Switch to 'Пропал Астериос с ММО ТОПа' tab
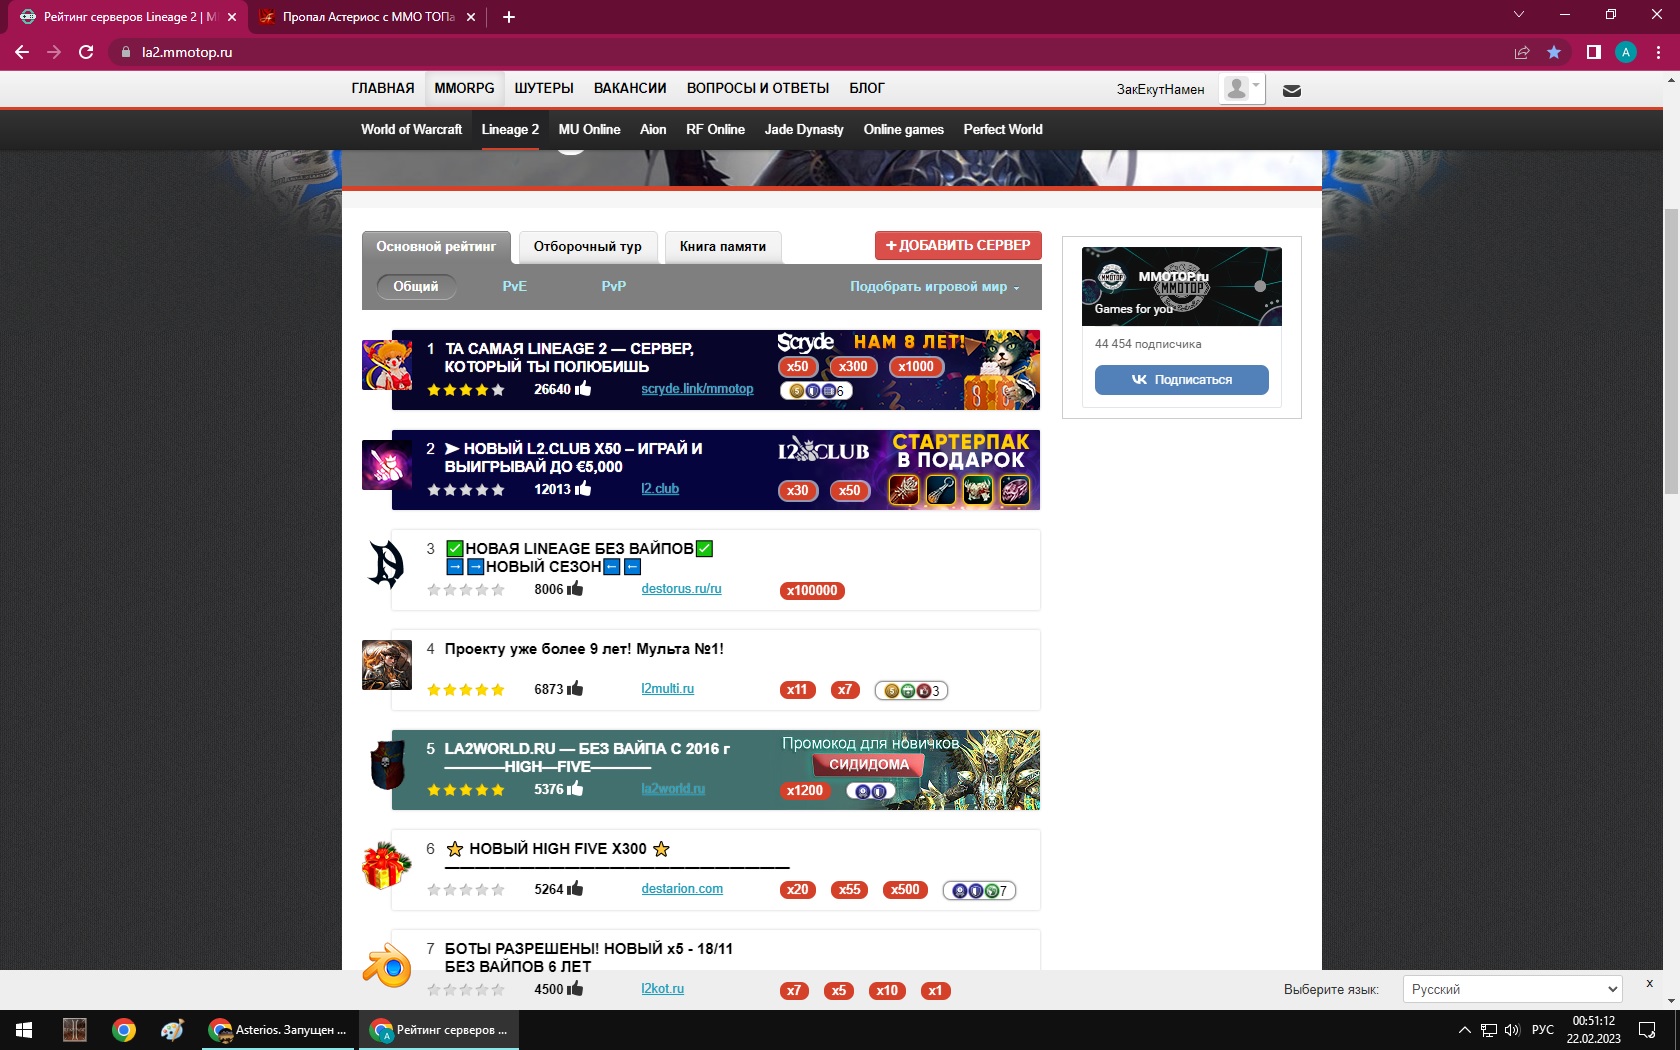The width and height of the screenshot is (1680, 1050). (367, 17)
